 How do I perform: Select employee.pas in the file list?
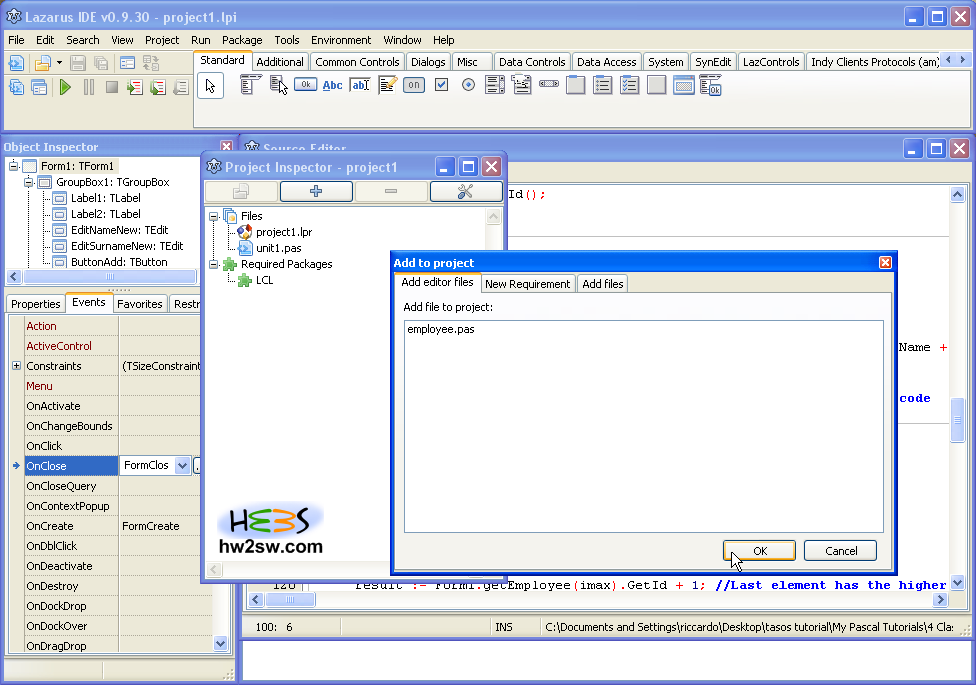(441, 329)
